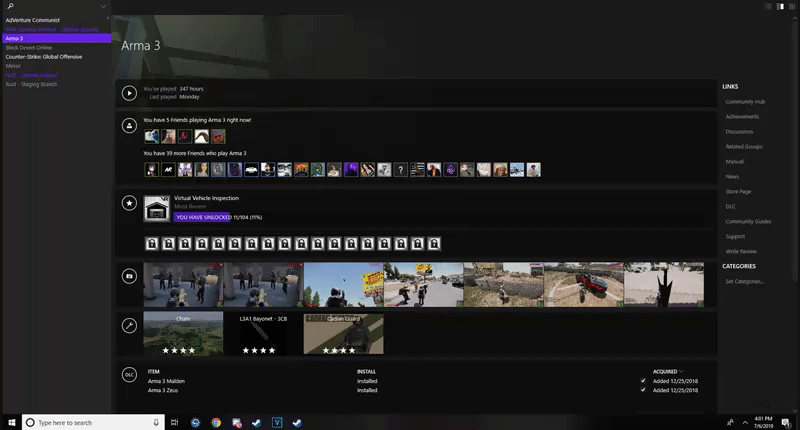Image resolution: width=800 pixels, height=430 pixels.
Task: Click the taskbar microphone icon
Action: pyautogui.click(x=156, y=422)
